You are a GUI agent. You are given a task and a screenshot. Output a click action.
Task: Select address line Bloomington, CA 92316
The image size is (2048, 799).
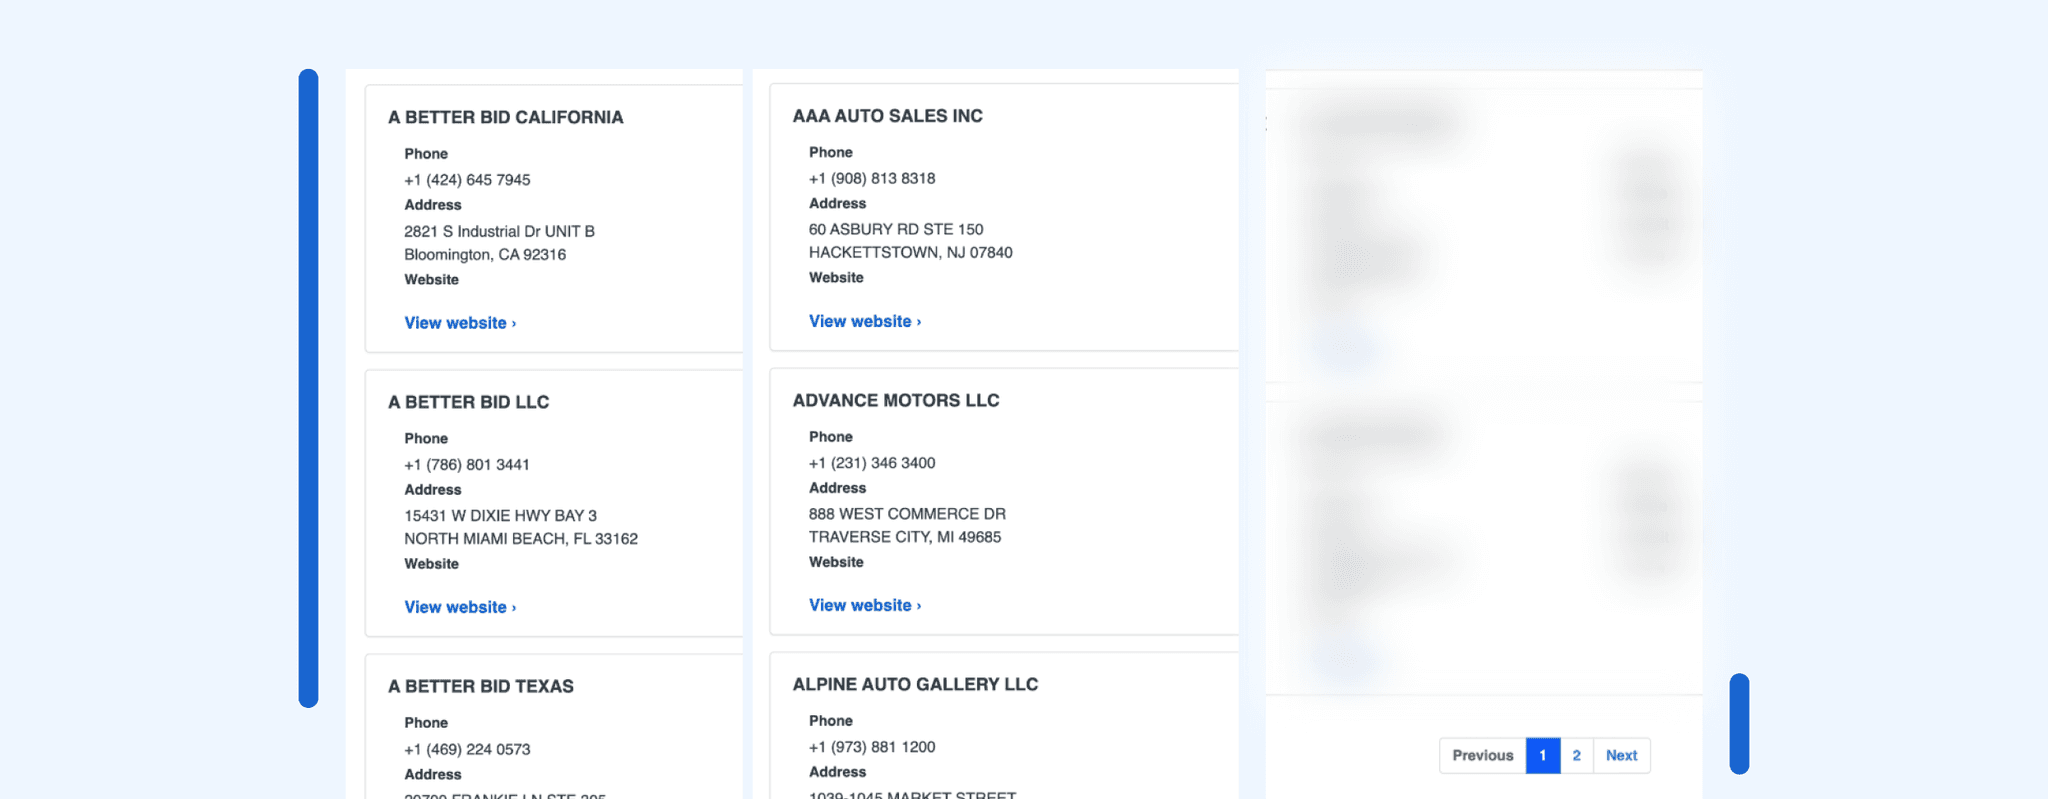tap(485, 254)
